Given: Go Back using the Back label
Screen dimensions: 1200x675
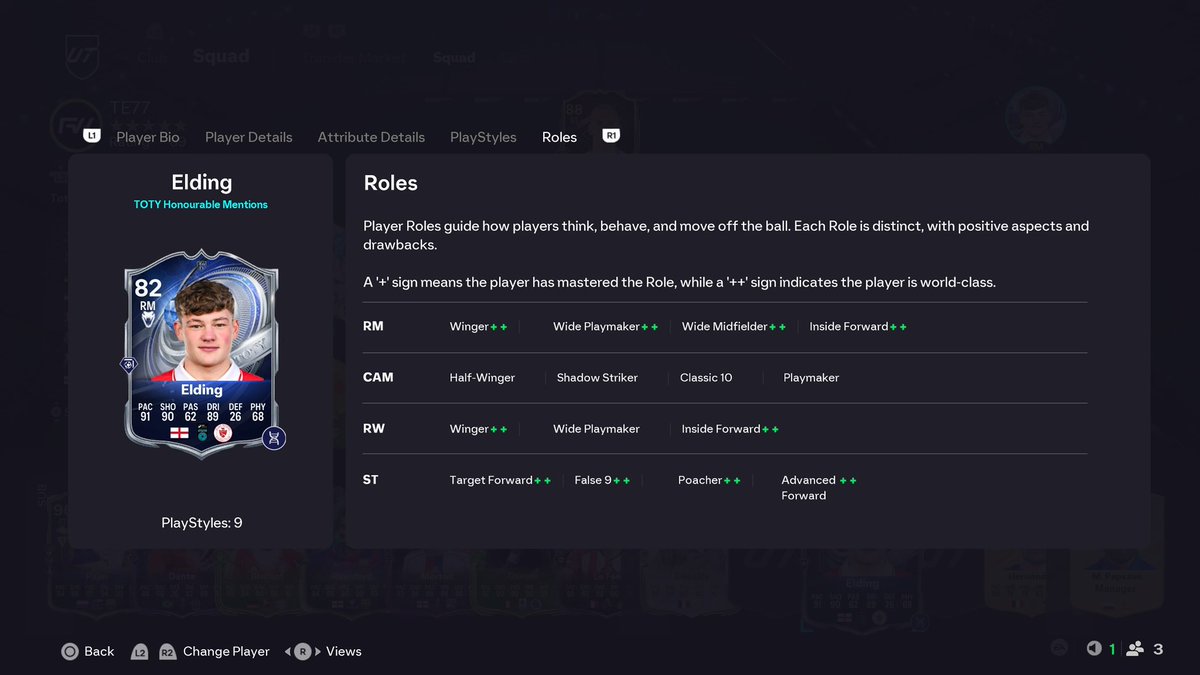Looking at the screenshot, I should pos(99,651).
